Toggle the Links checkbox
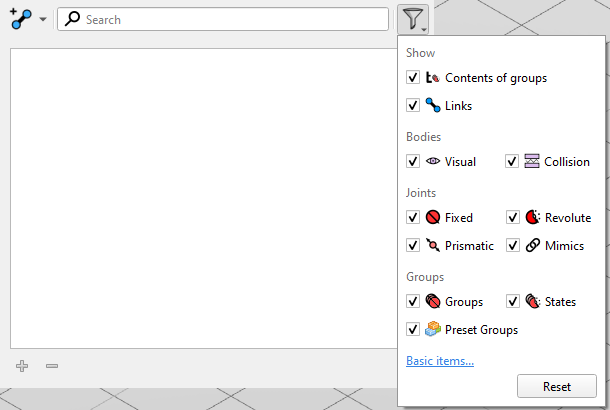610x410 pixels. click(x=413, y=105)
